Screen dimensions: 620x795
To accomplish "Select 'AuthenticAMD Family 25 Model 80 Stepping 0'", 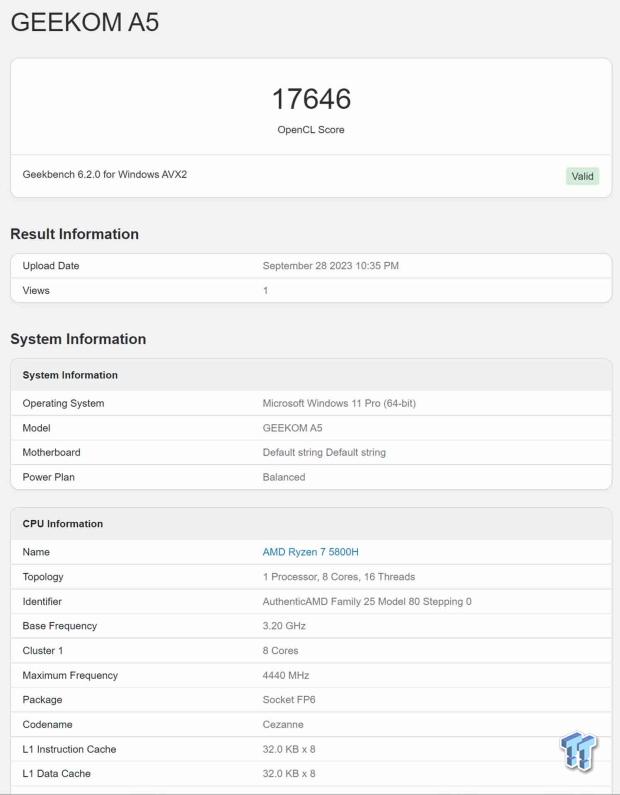I will click(x=367, y=601).
